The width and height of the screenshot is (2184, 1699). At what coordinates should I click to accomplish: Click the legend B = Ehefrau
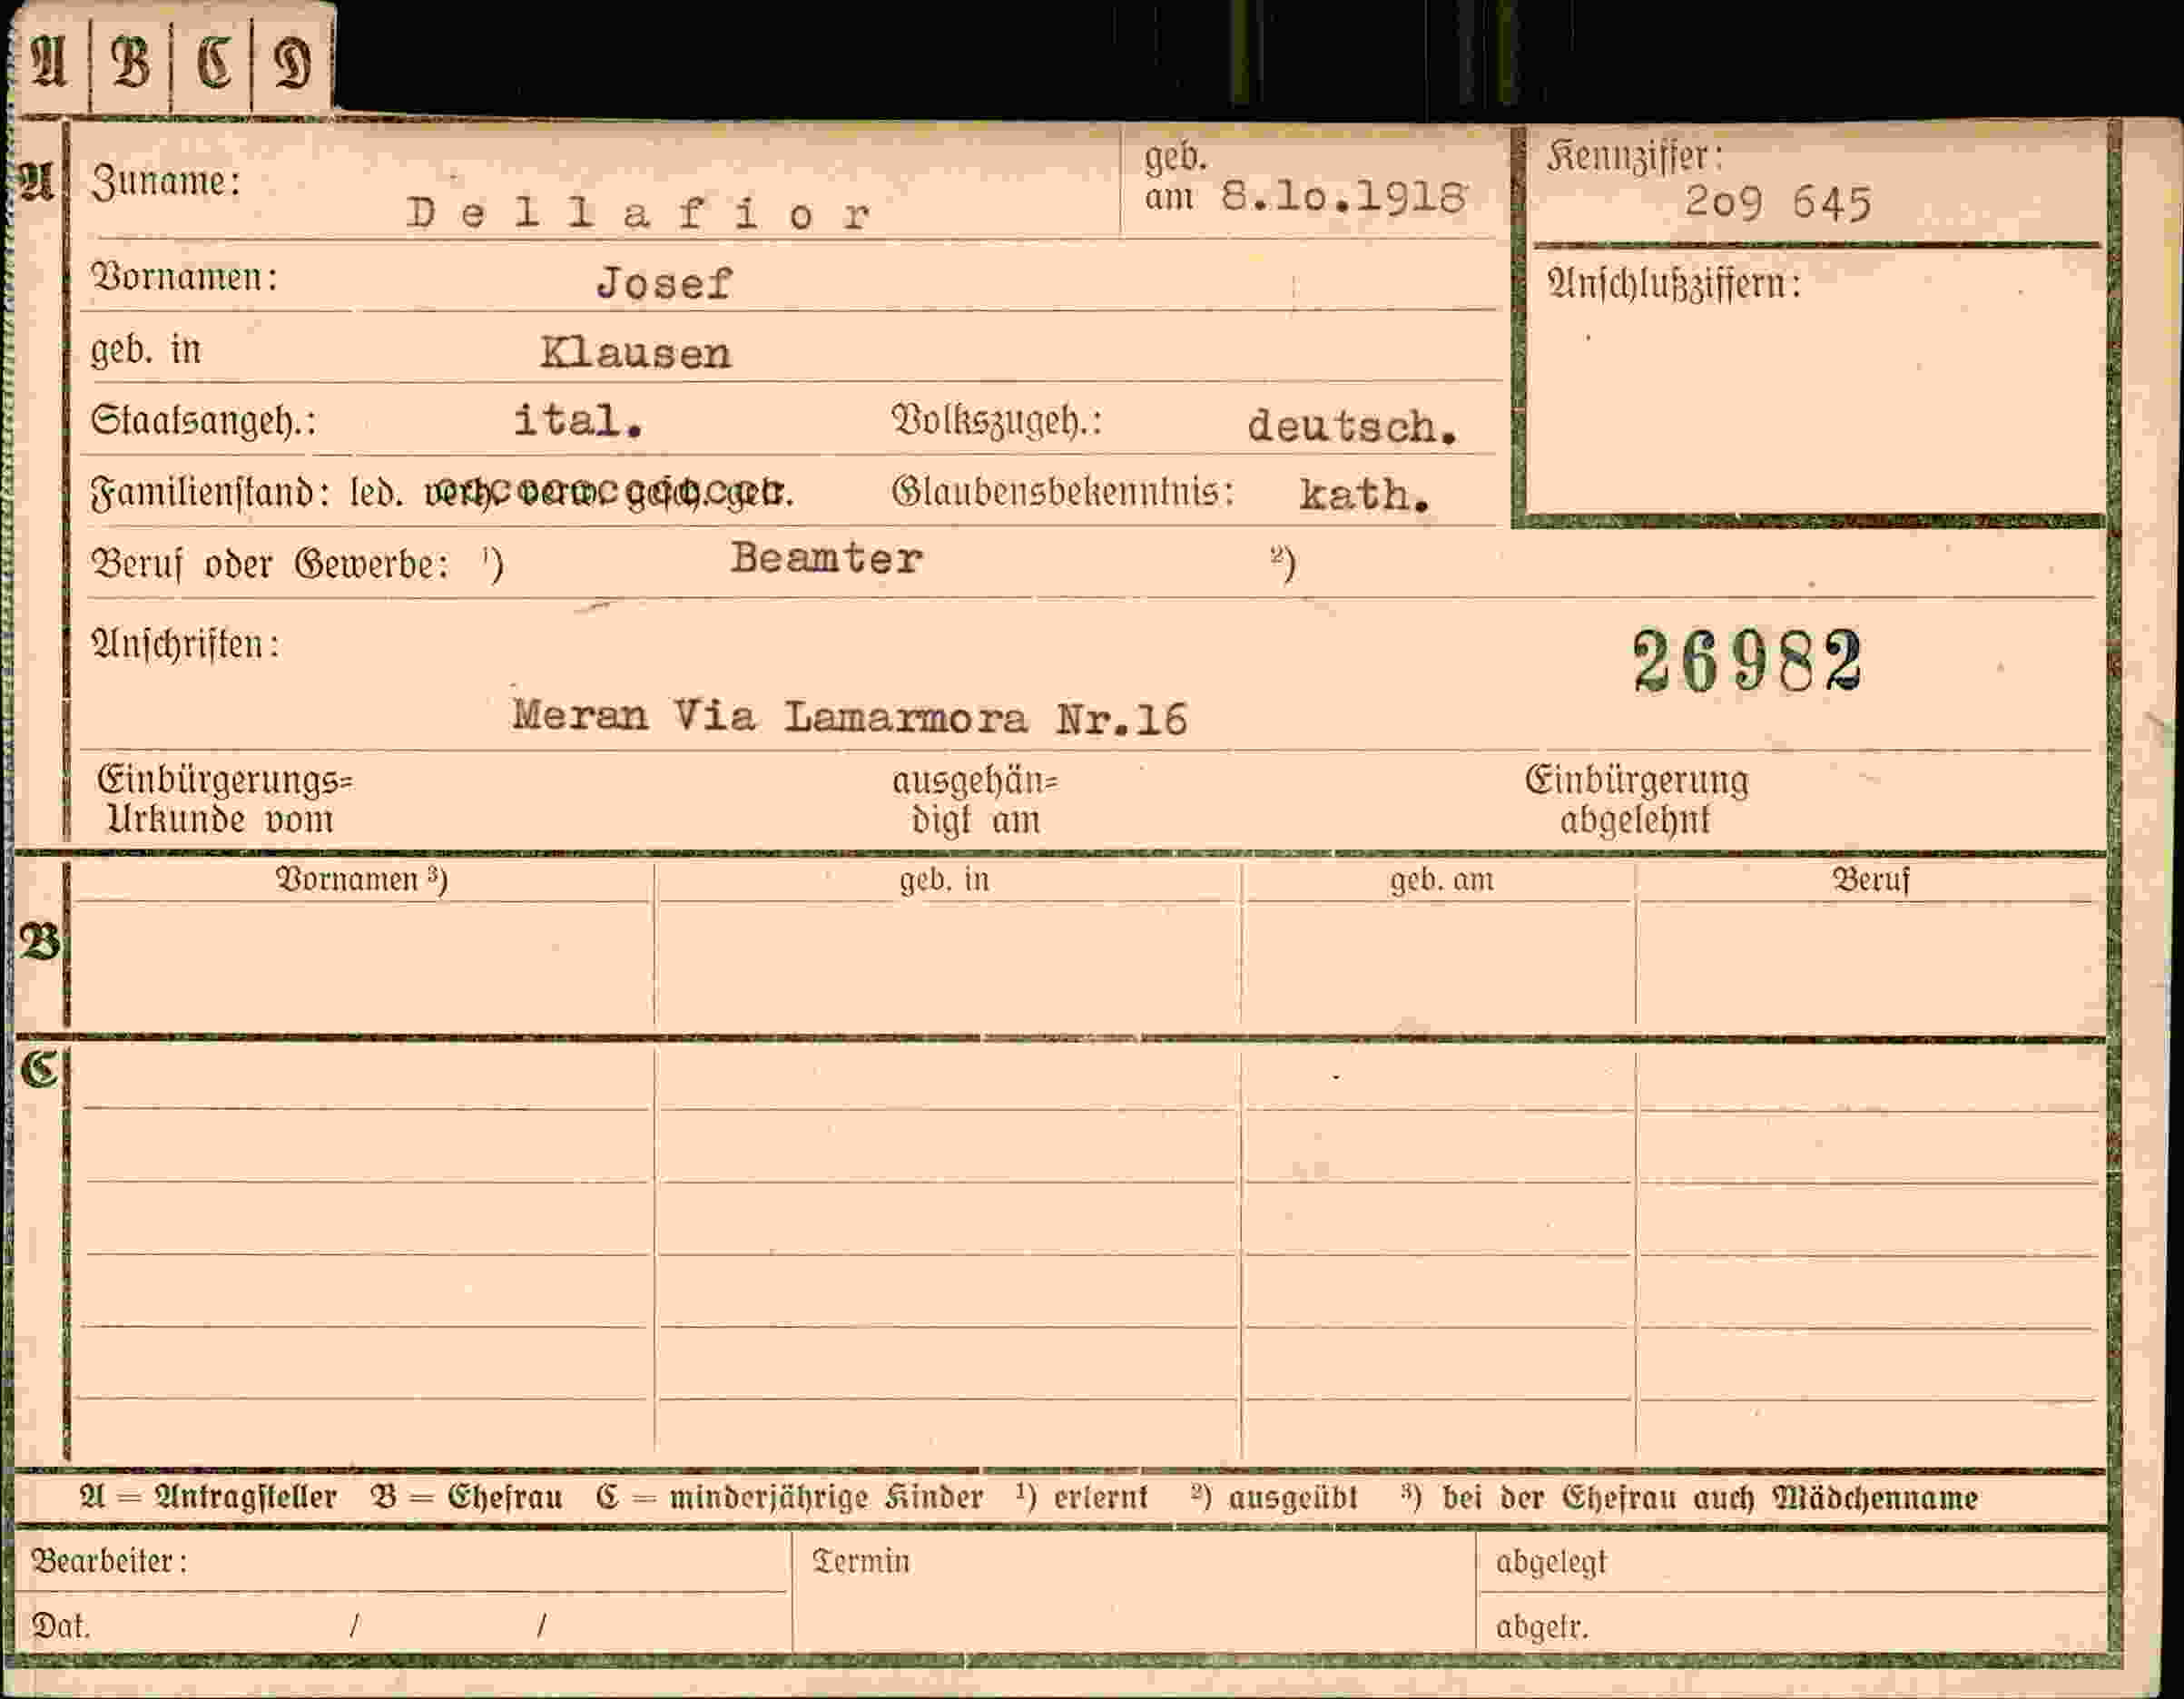coord(466,1497)
